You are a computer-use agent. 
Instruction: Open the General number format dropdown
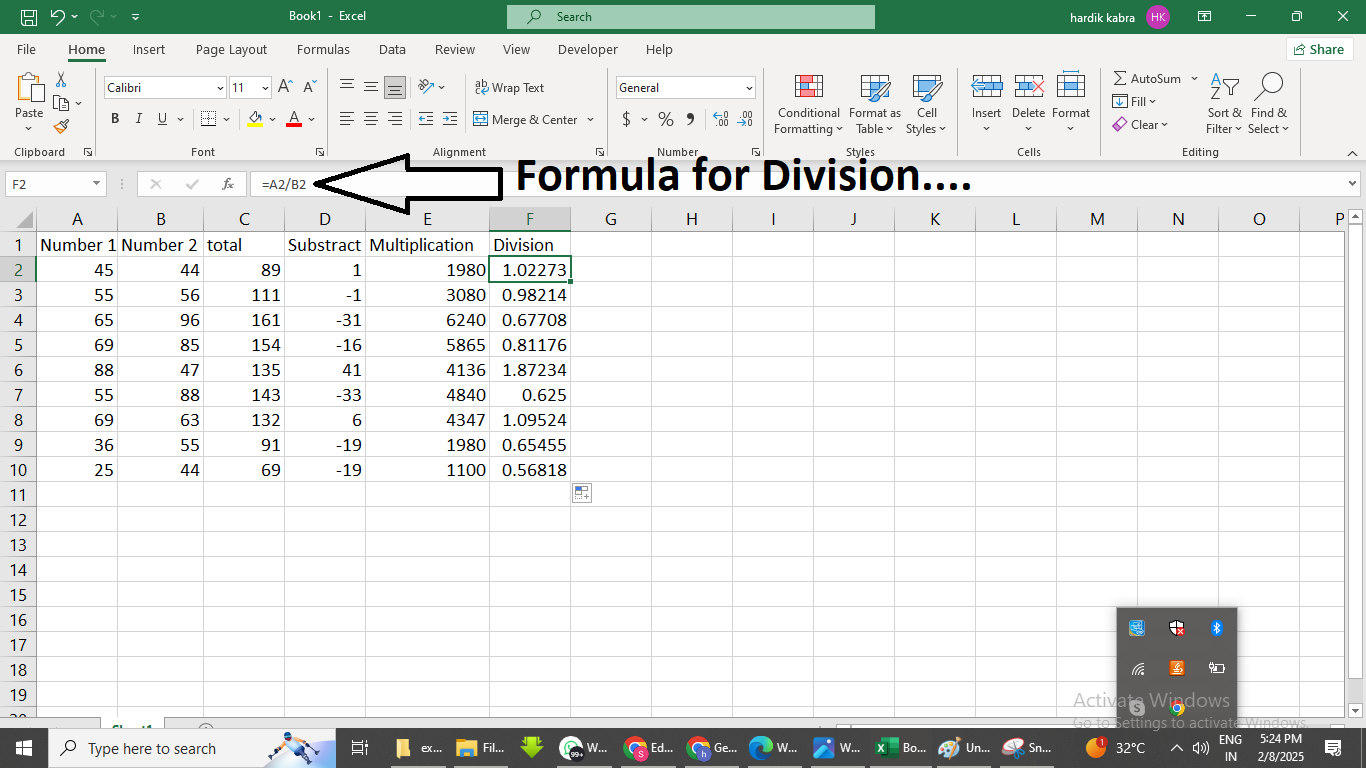tap(749, 88)
